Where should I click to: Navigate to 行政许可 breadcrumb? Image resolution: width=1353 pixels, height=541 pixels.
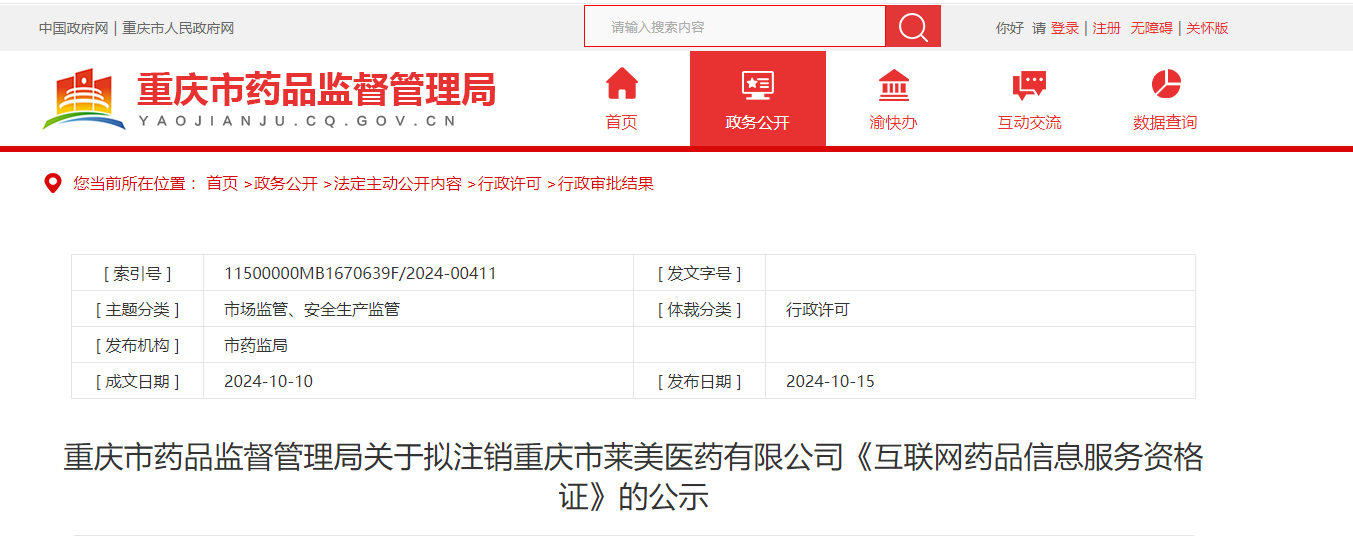[x=510, y=184]
